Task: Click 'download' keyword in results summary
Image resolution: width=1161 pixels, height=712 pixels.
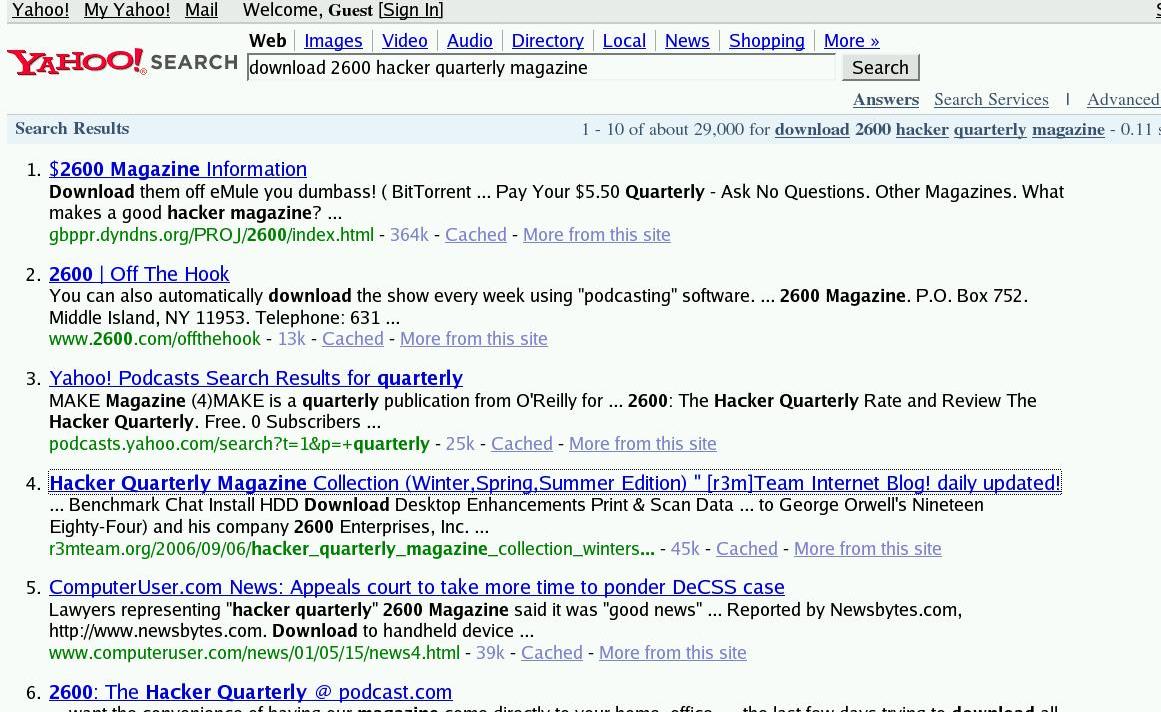Action: (x=812, y=130)
